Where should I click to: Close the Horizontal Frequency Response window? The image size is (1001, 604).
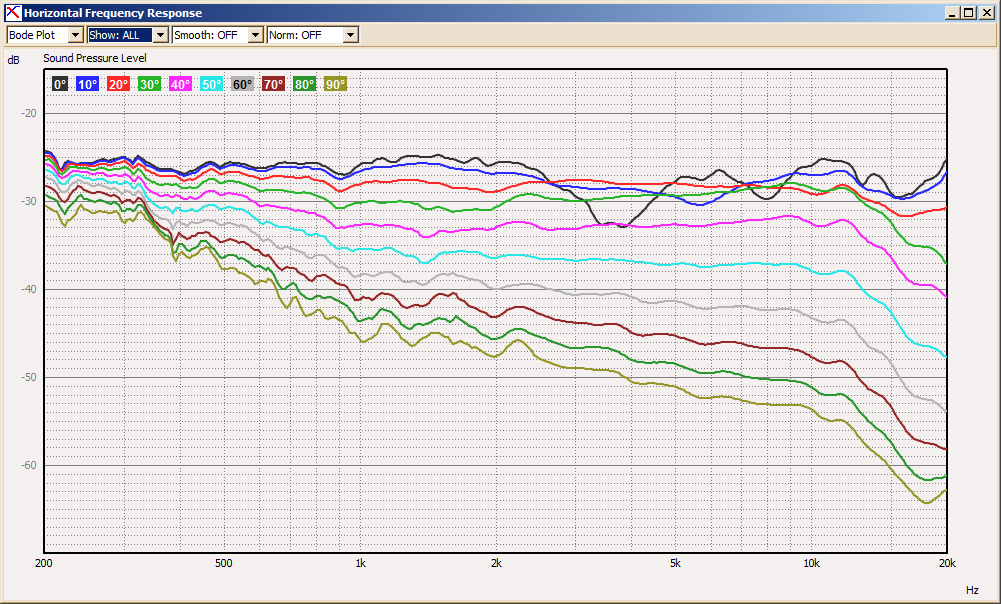[x=987, y=13]
